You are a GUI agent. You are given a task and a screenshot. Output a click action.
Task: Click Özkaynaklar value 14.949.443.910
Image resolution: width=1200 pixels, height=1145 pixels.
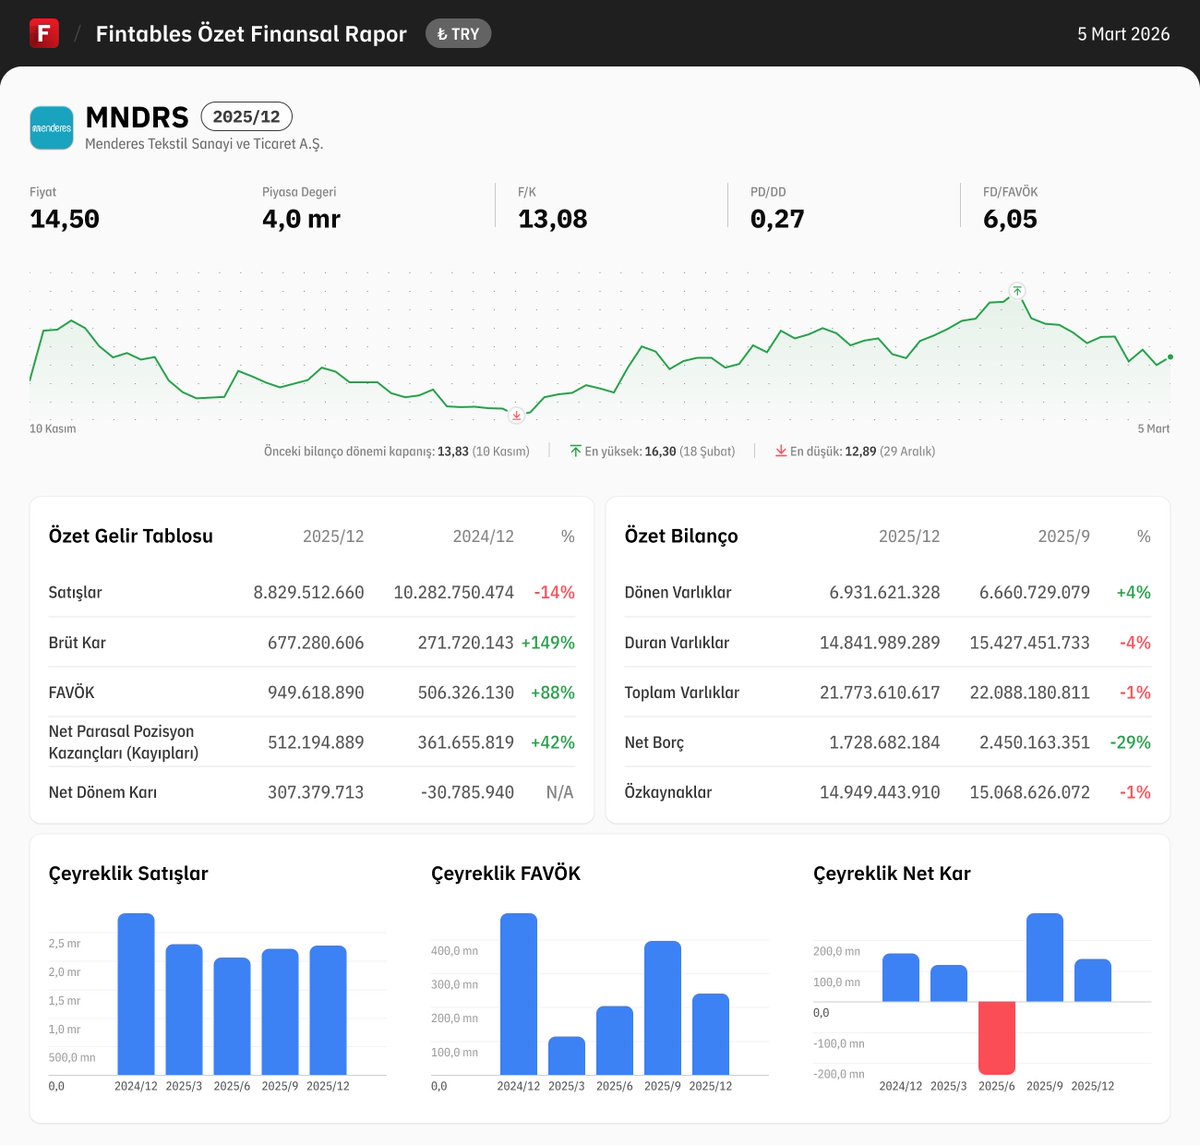point(880,792)
